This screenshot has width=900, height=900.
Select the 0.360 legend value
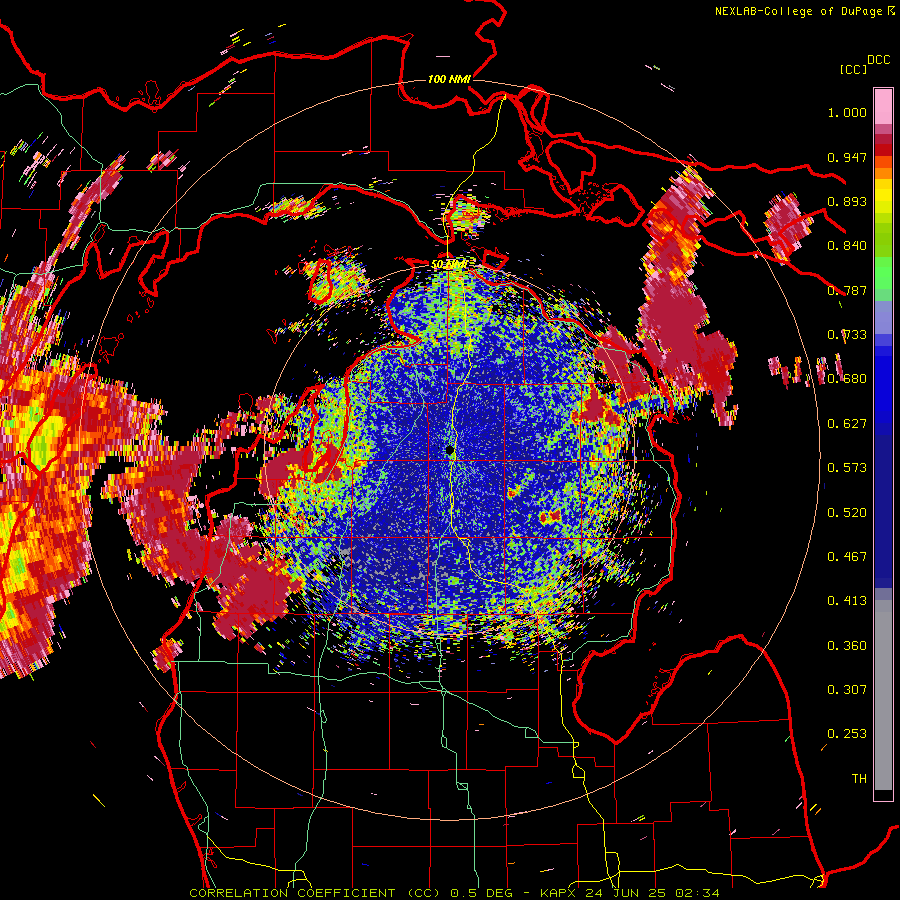[847, 646]
